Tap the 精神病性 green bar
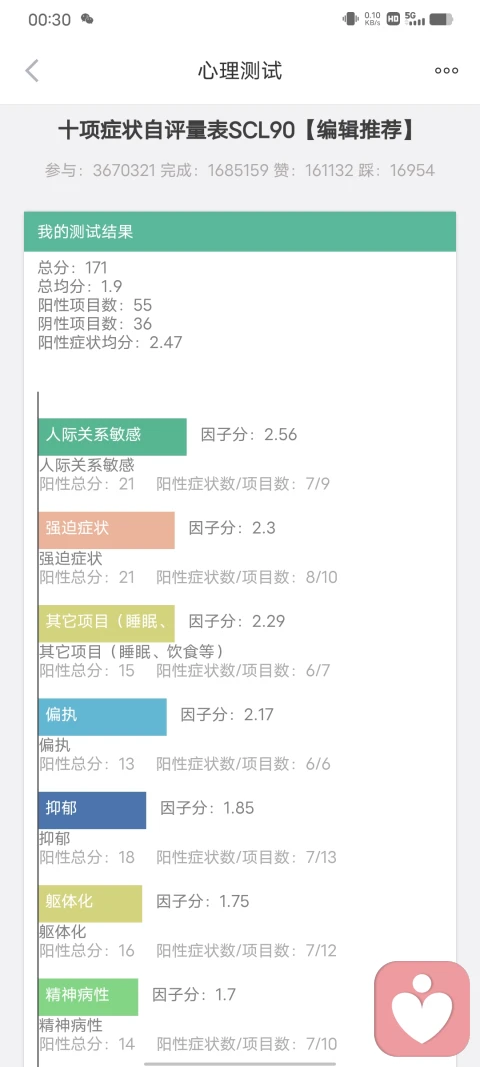The image size is (480, 1067). point(88,996)
